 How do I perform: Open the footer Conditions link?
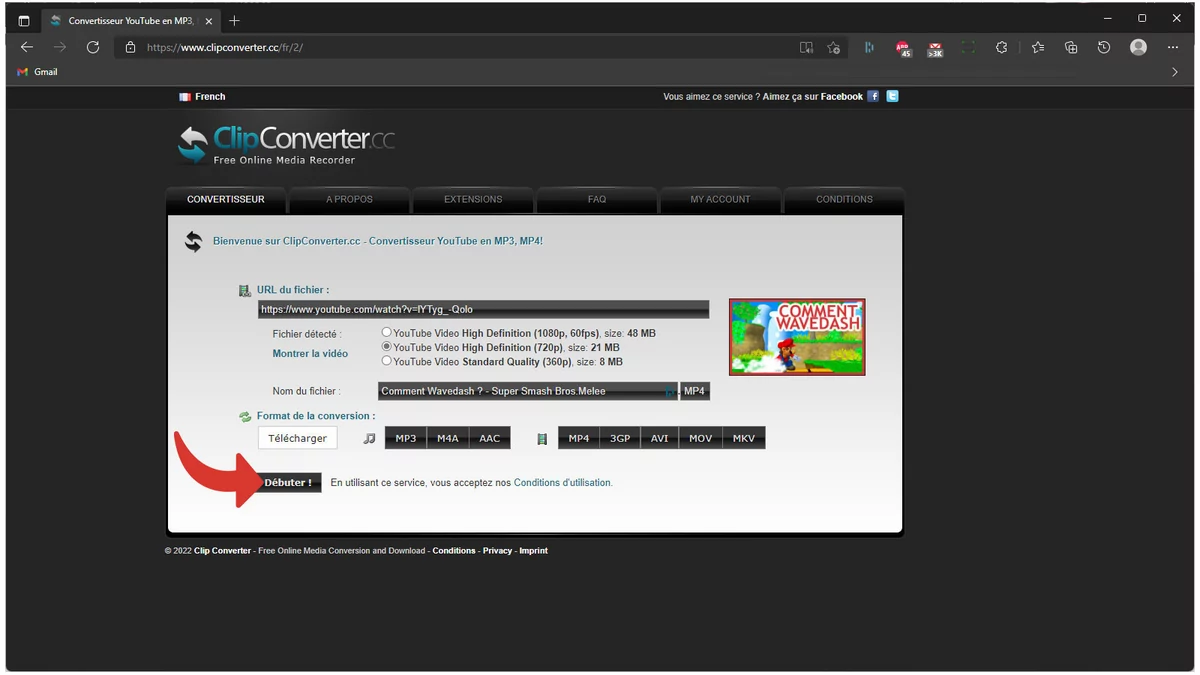[454, 550]
